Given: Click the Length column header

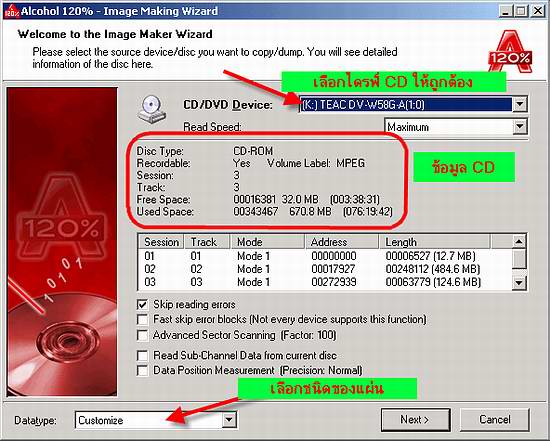Looking at the screenshot, I should tap(434, 242).
